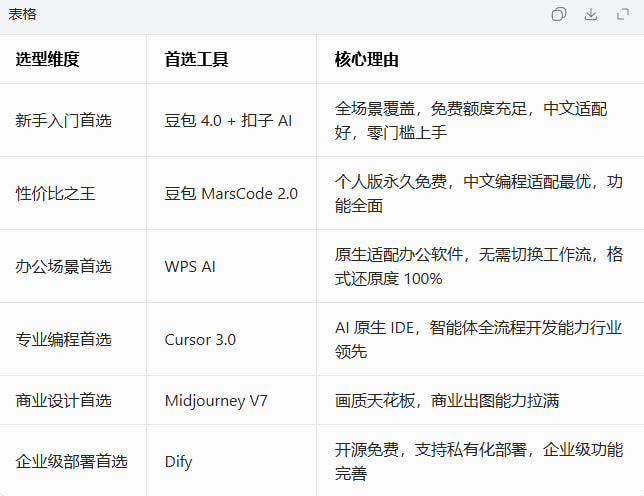Click the reason text starting 开源免费
The height and width of the screenshot is (496, 644).
[x=478, y=462]
